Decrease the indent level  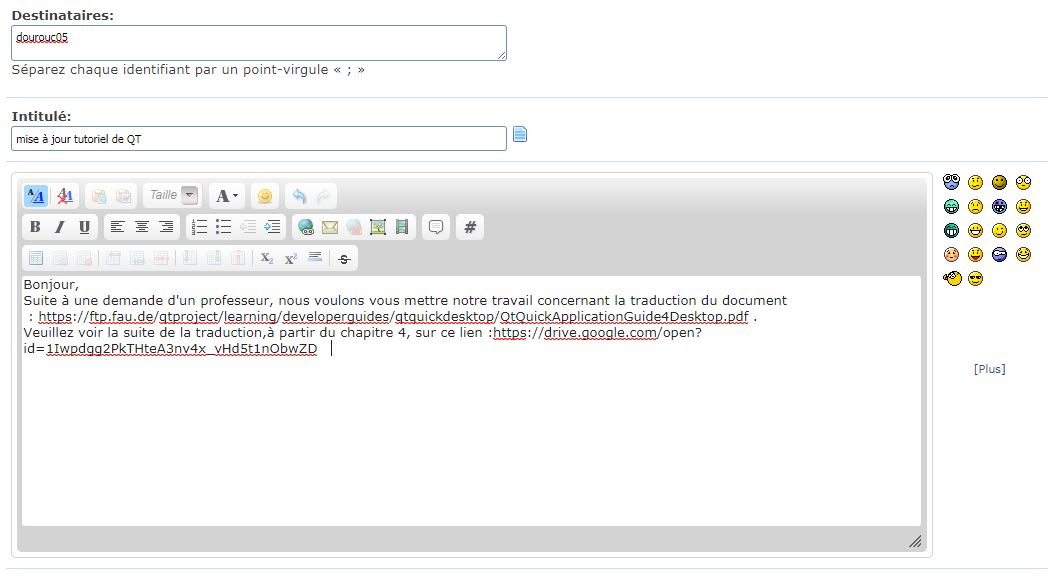point(248,227)
